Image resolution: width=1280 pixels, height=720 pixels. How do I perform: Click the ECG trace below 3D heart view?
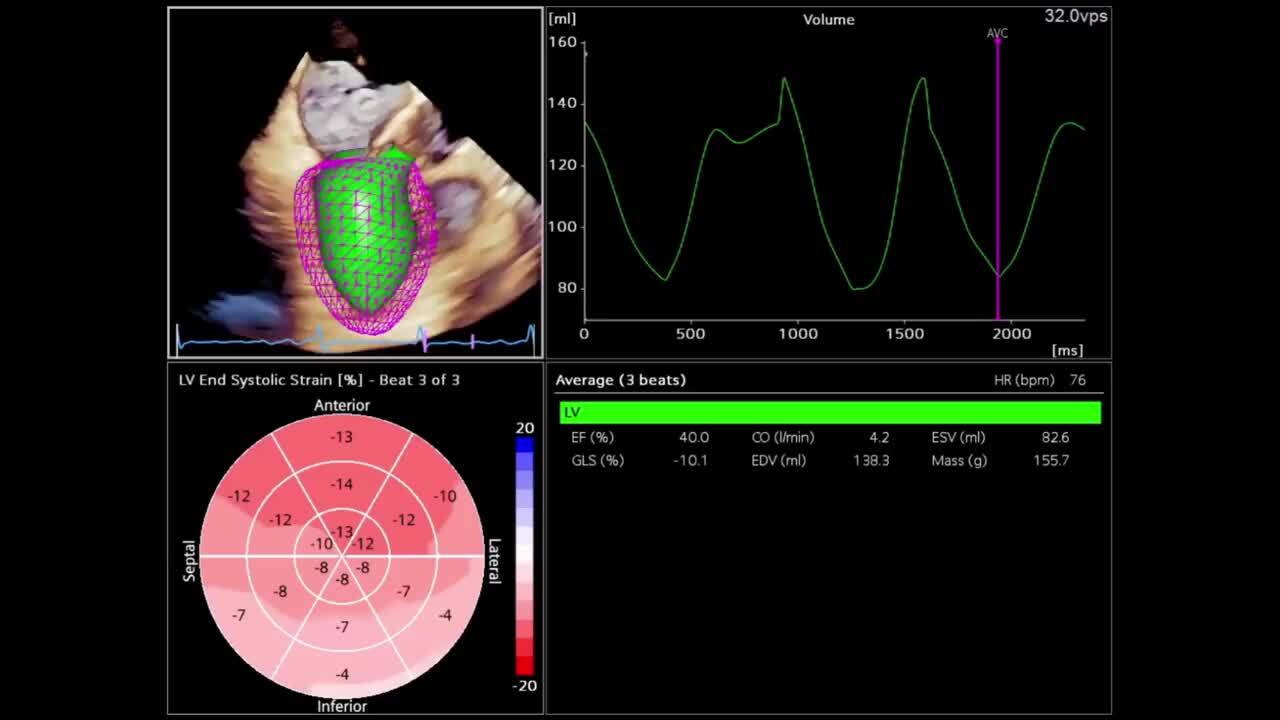coord(356,340)
